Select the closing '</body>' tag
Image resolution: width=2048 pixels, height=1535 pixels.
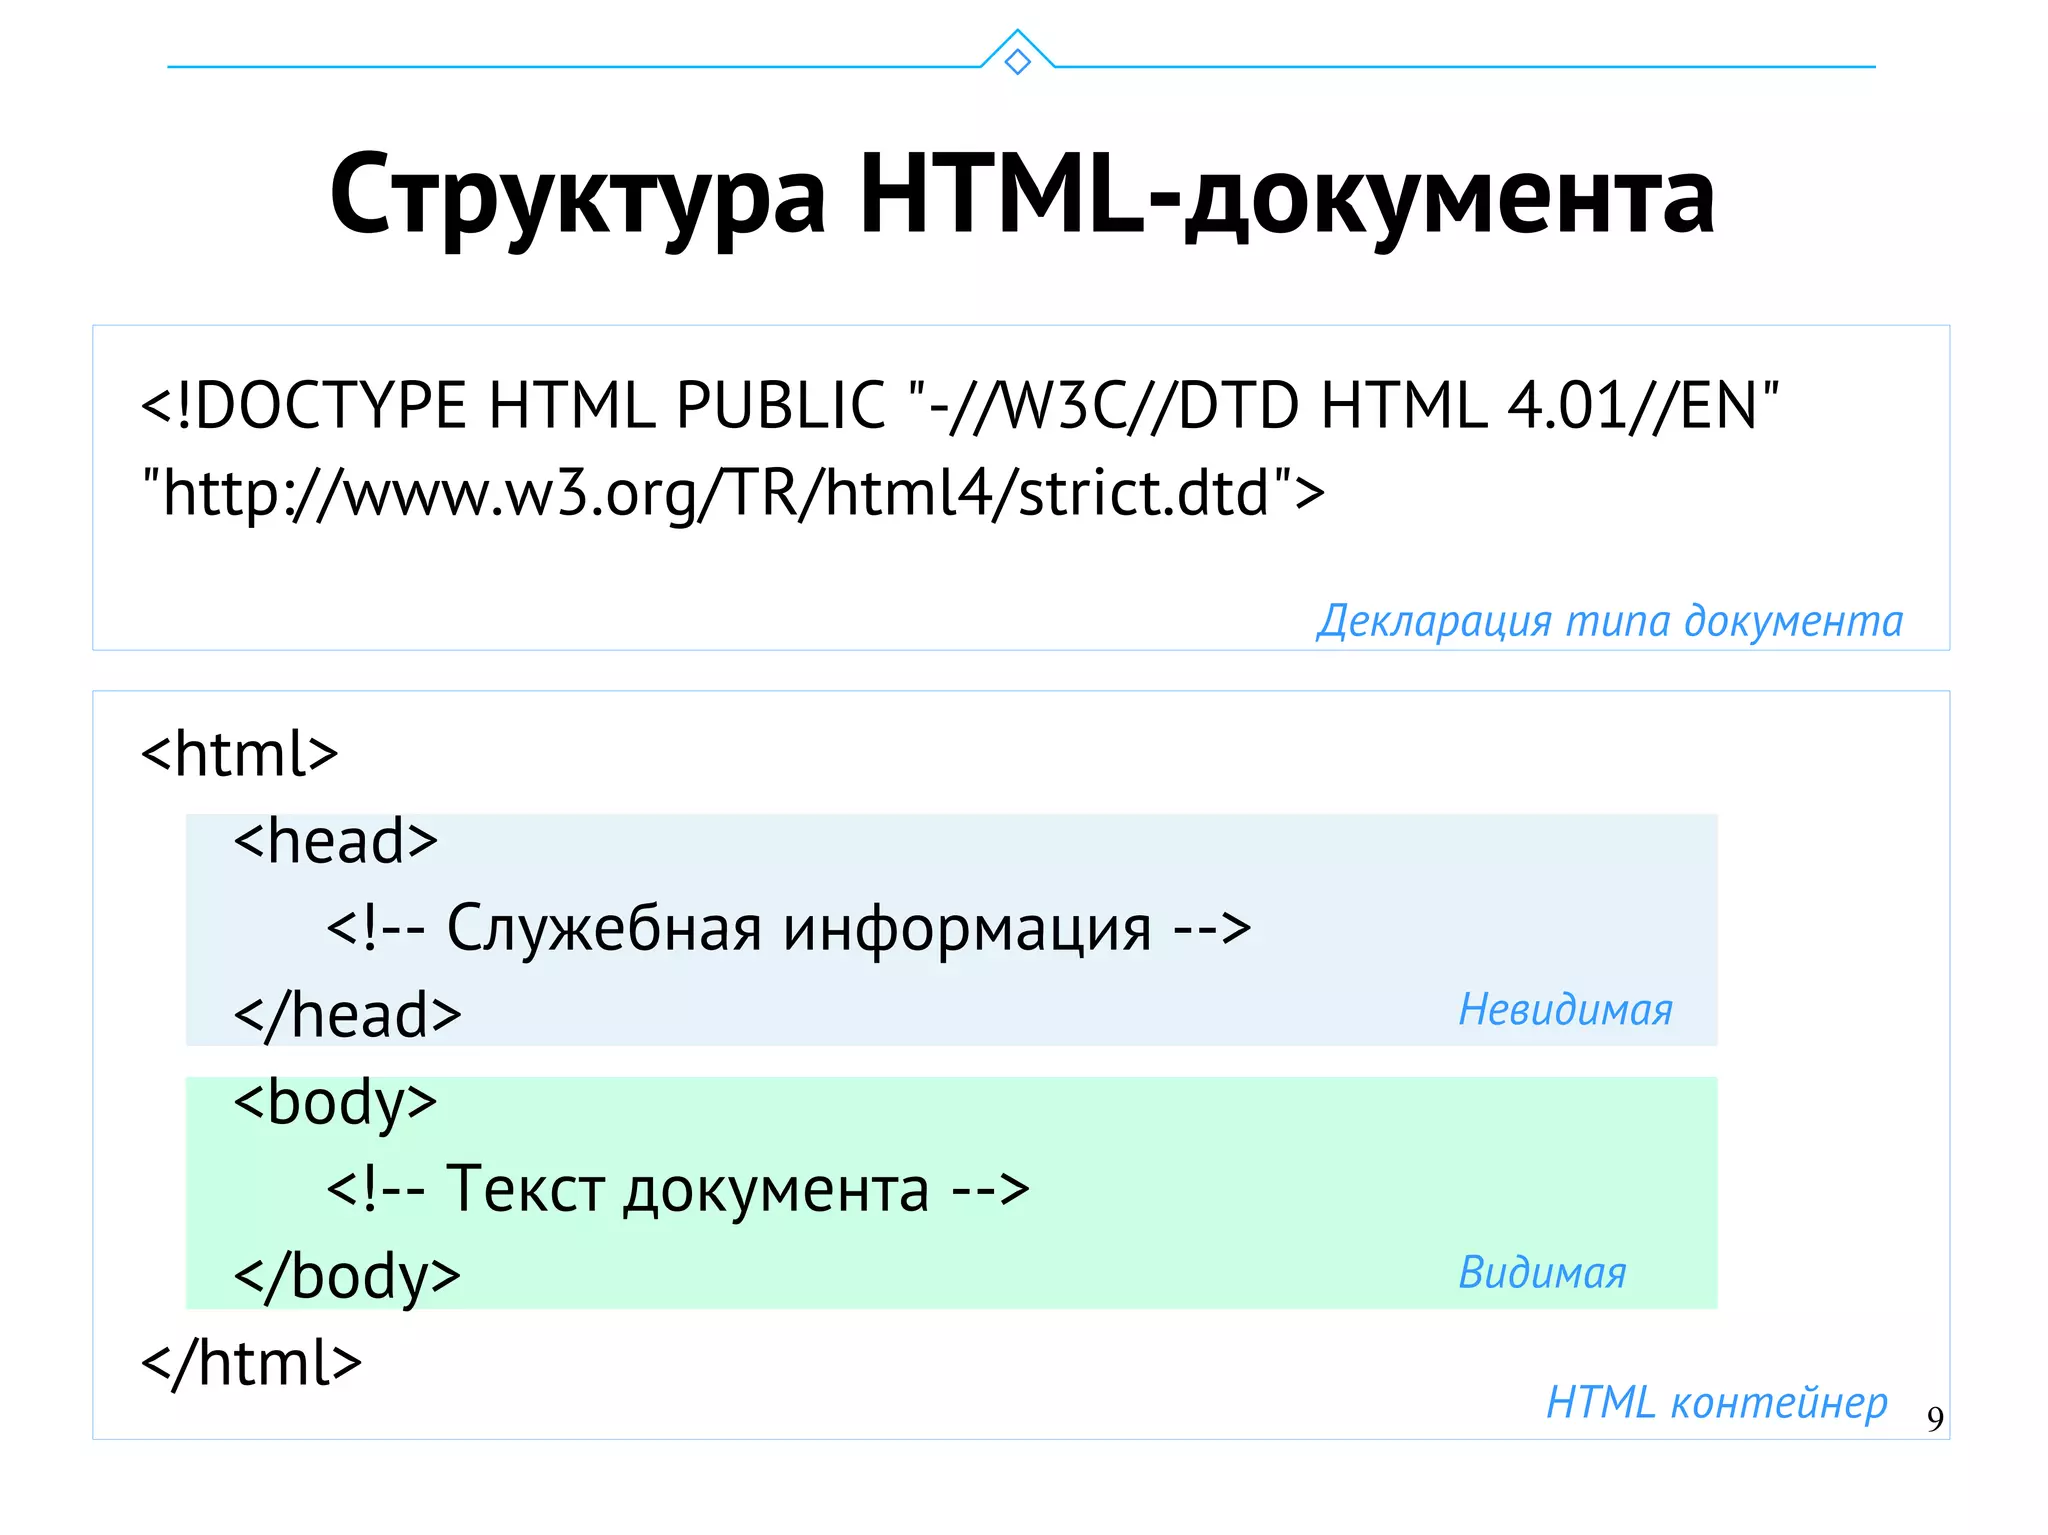pyautogui.click(x=347, y=1278)
